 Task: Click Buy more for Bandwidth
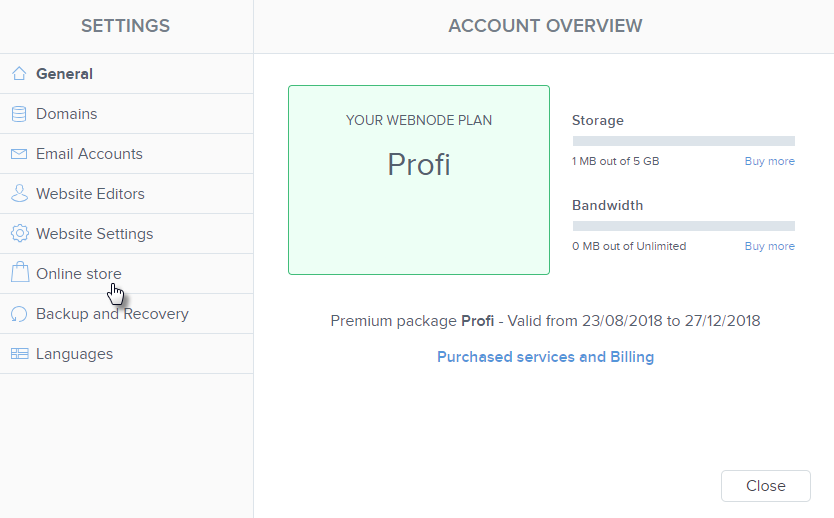770,246
